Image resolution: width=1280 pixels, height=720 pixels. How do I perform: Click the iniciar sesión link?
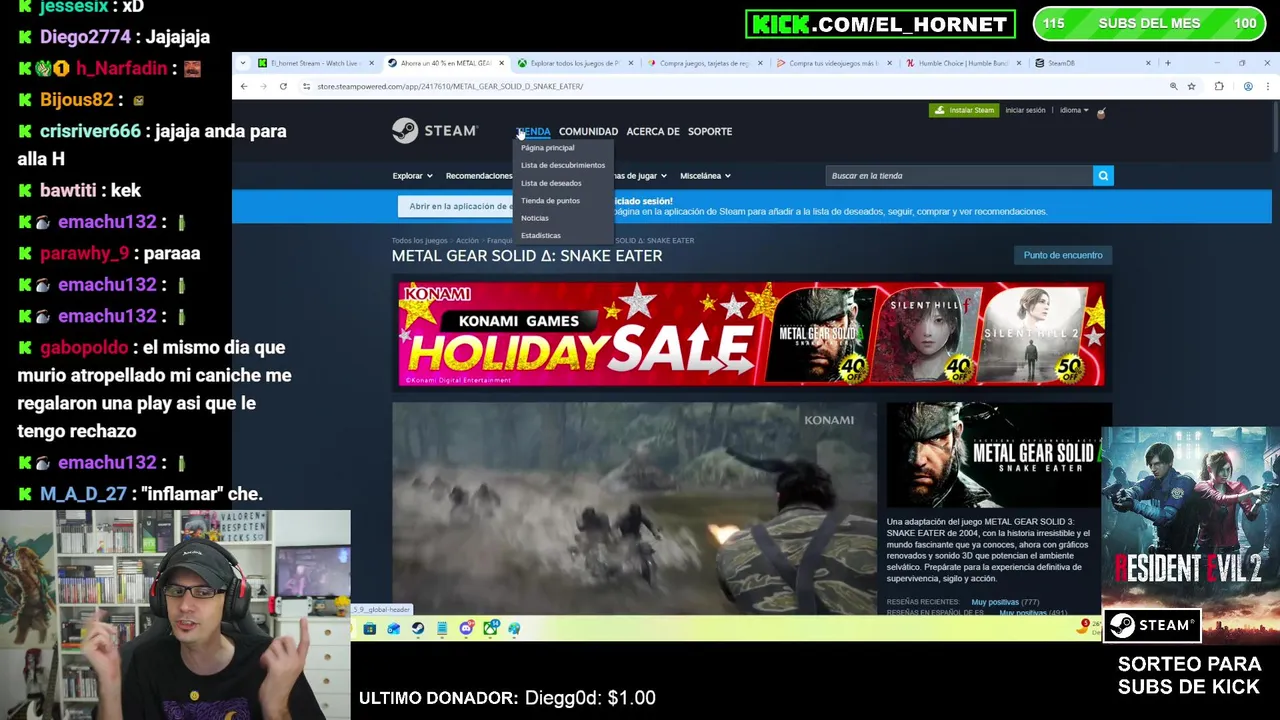tap(1025, 110)
